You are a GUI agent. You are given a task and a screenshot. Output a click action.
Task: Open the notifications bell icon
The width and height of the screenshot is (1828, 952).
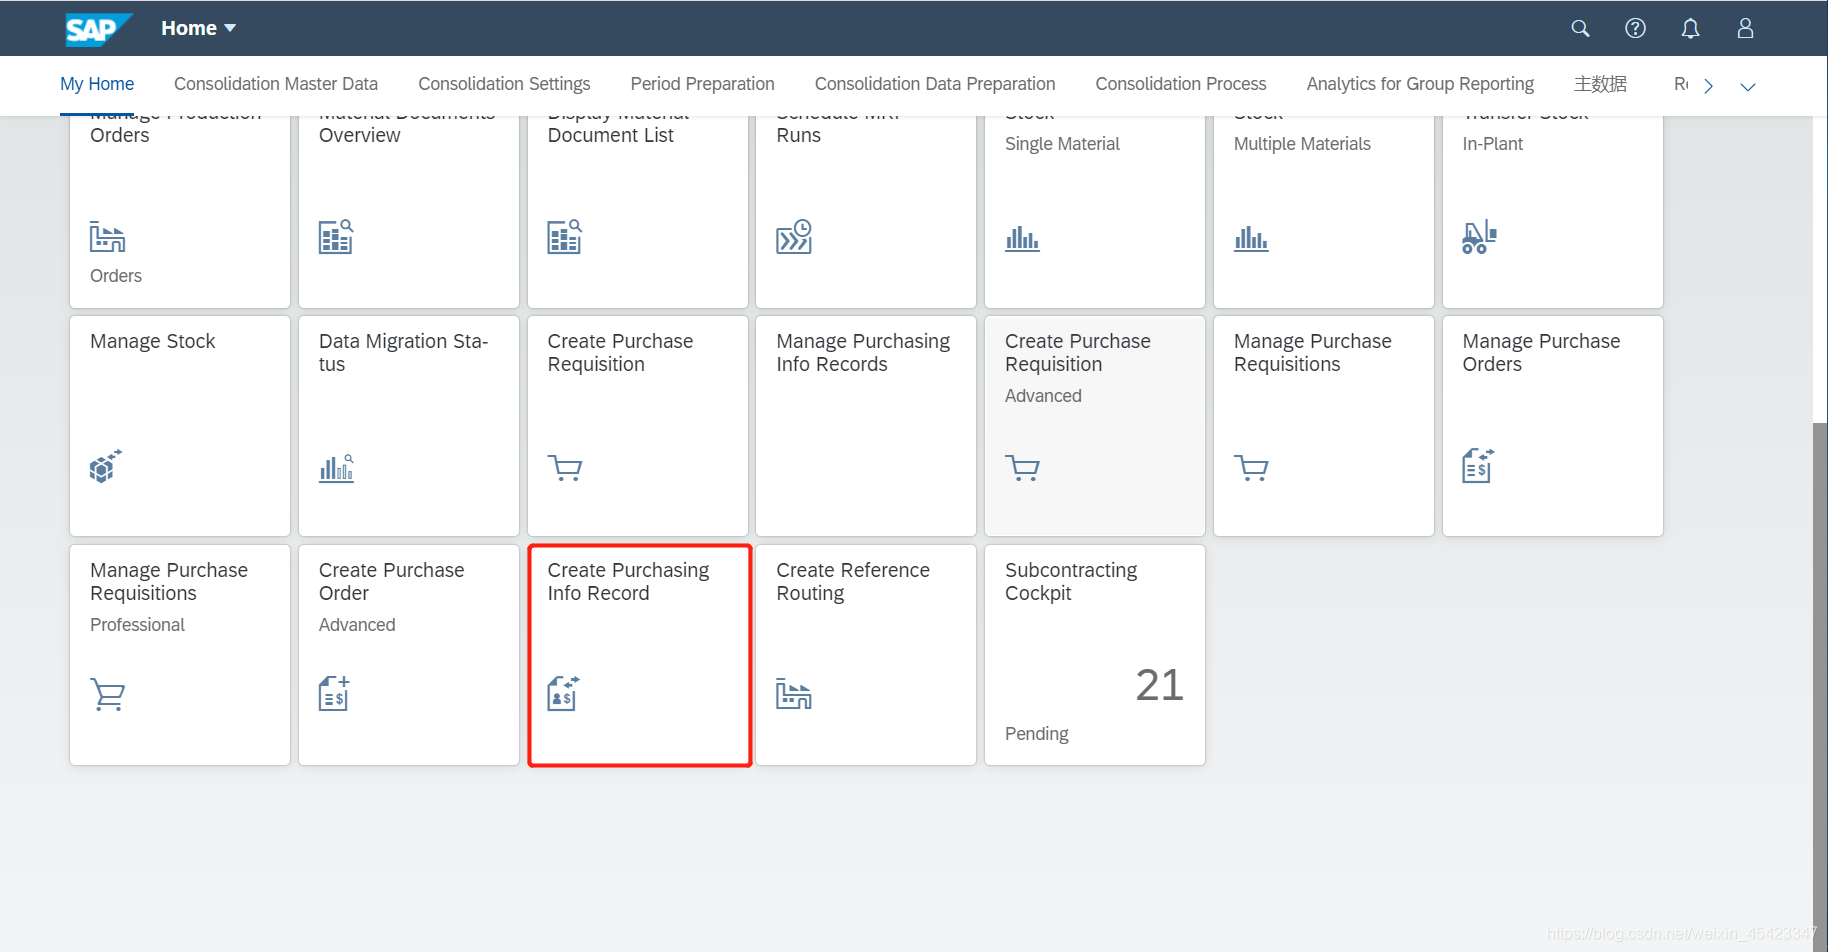(1690, 28)
